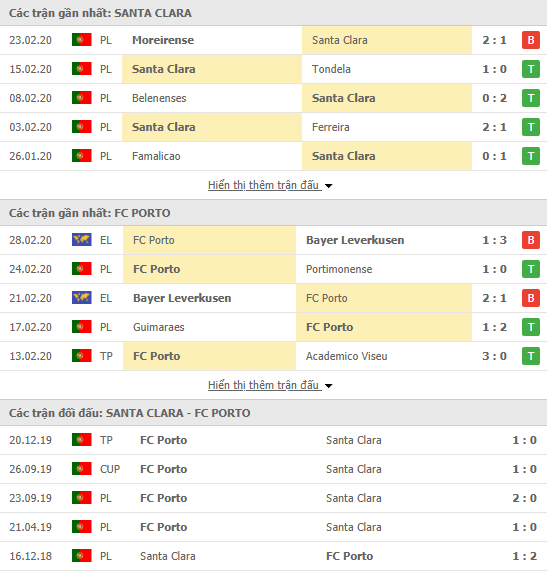Click red B badge for 21.02.20 Leverkusen match
547x573 pixels.
click(x=531, y=298)
